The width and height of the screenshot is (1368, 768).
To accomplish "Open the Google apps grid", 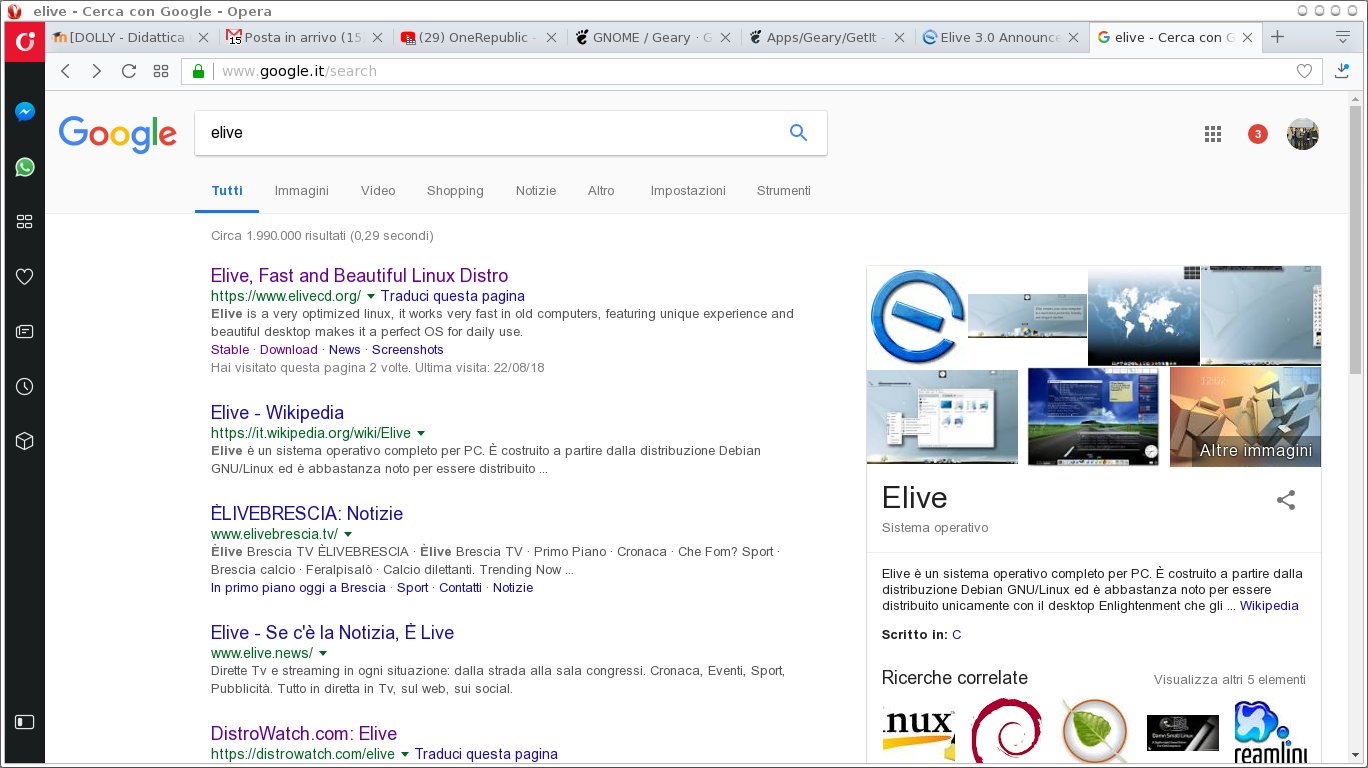I will point(1213,134).
